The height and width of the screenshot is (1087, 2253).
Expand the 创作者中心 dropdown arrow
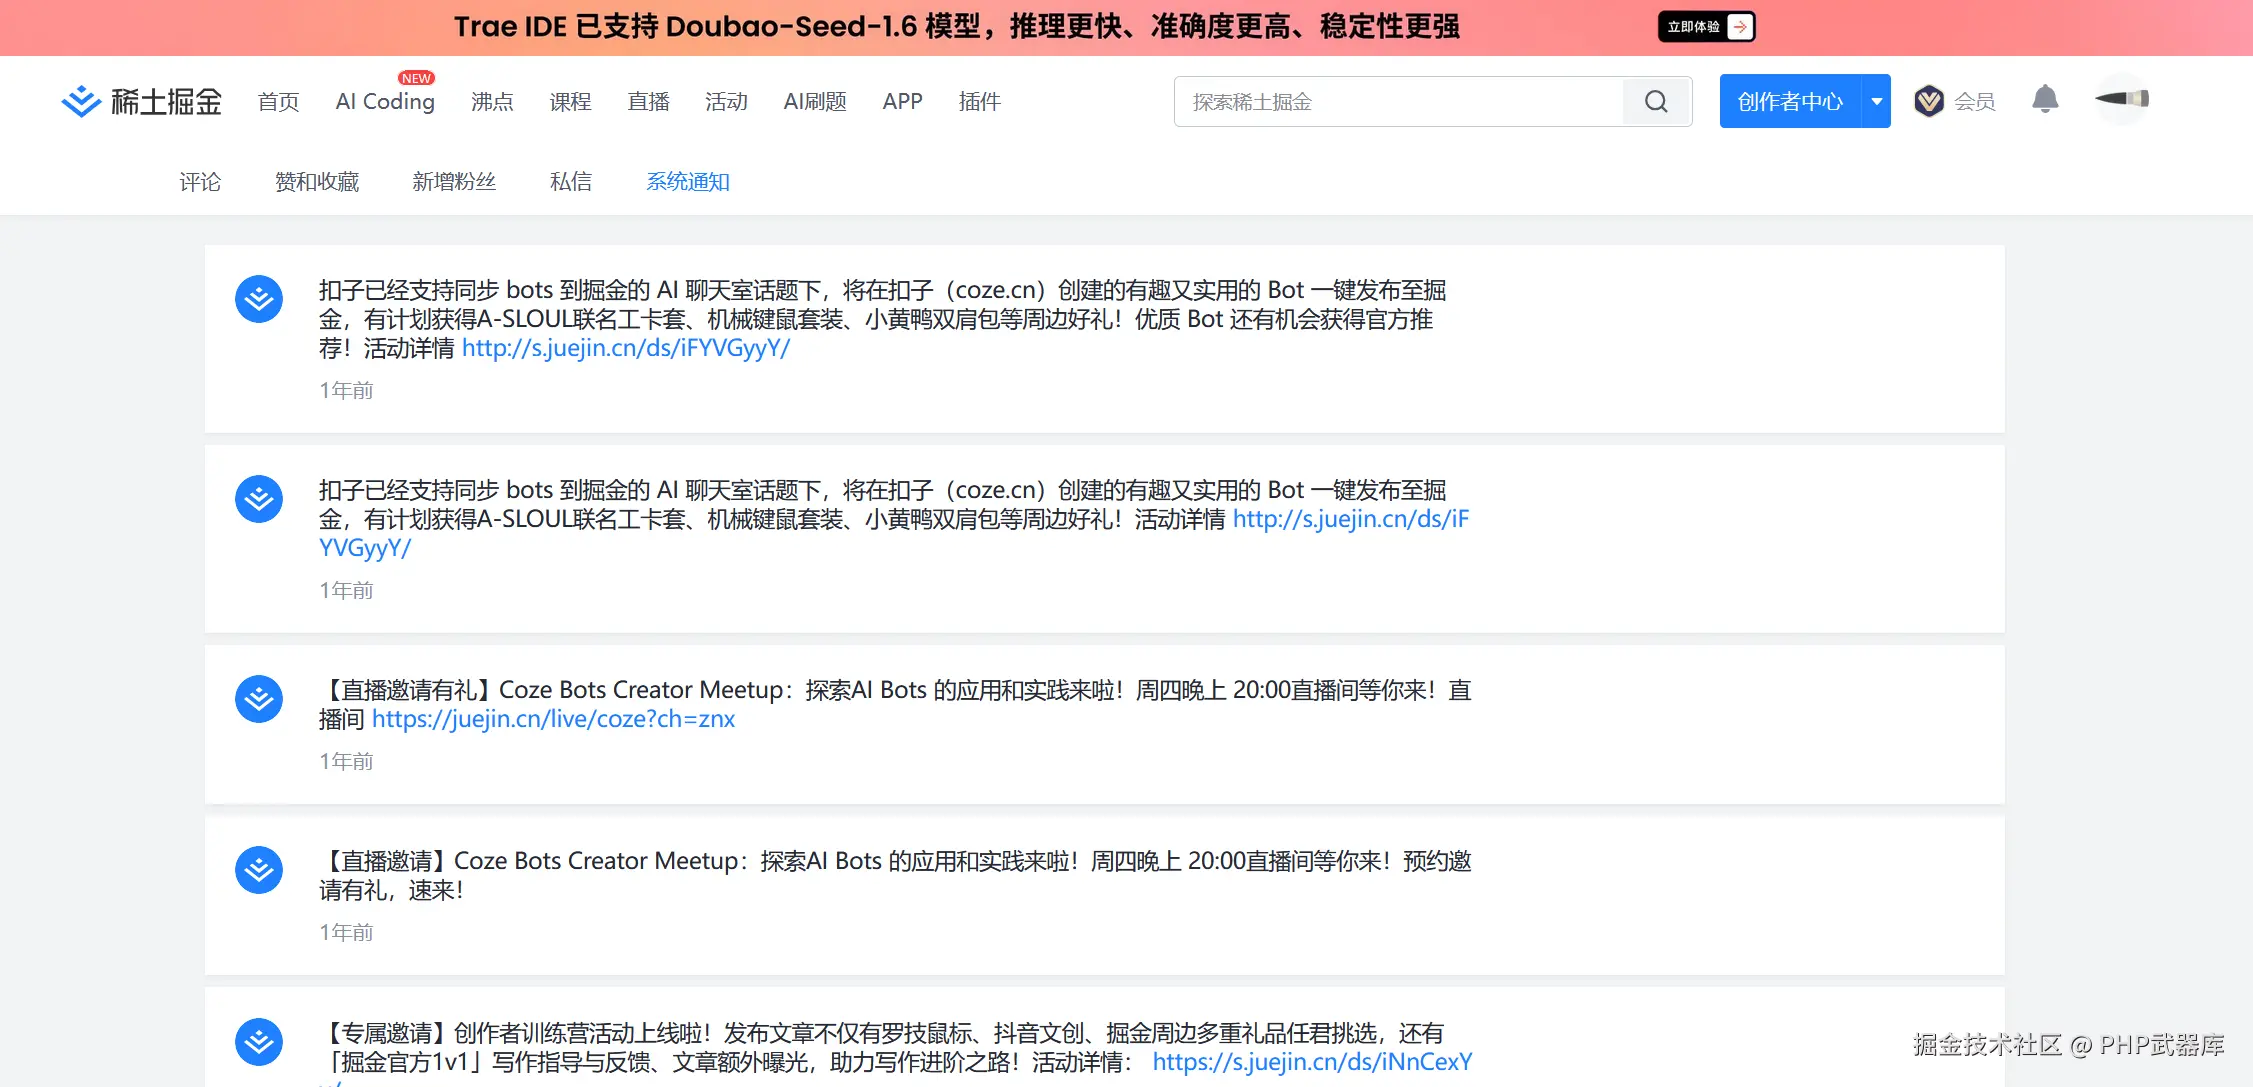pyautogui.click(x=1877, y=101)
